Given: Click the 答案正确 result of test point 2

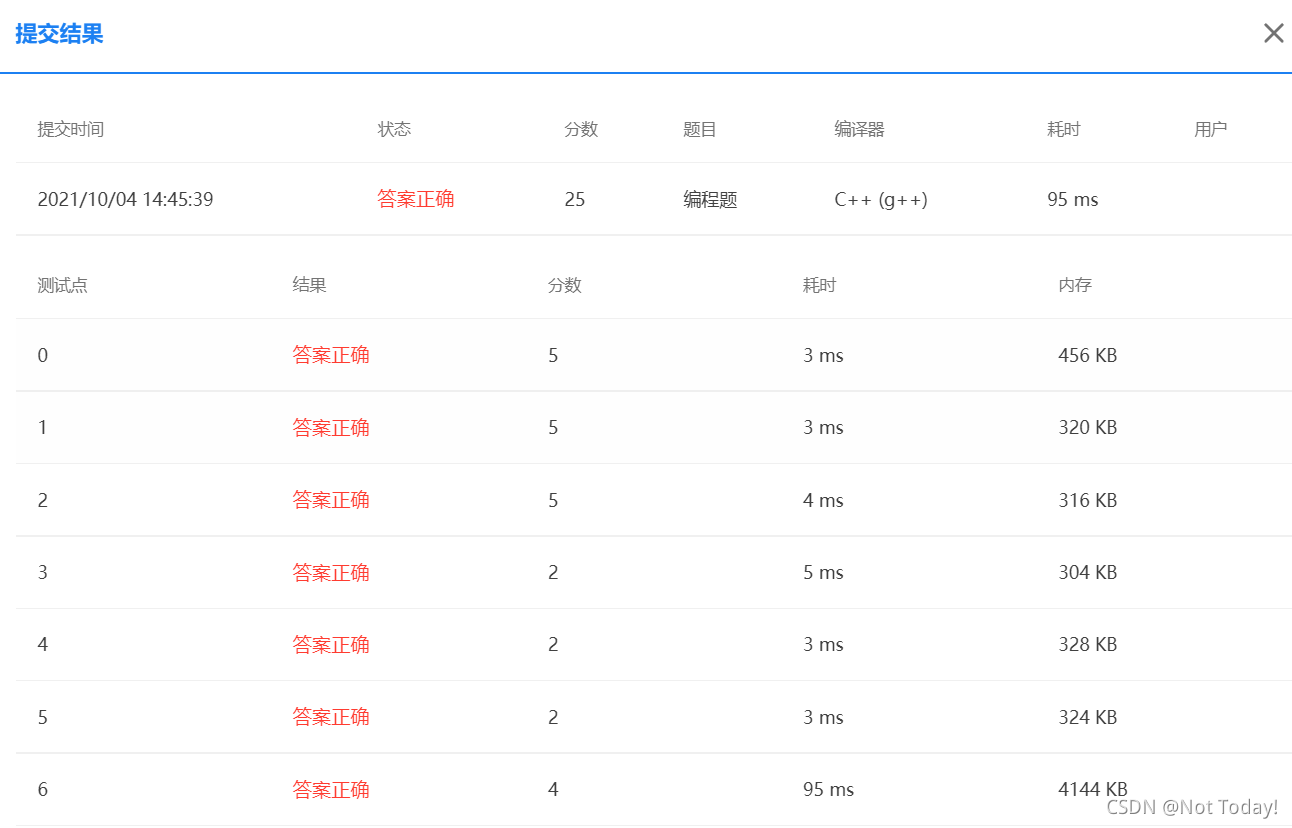Looking at the screenshot, I should click(331, 499).
